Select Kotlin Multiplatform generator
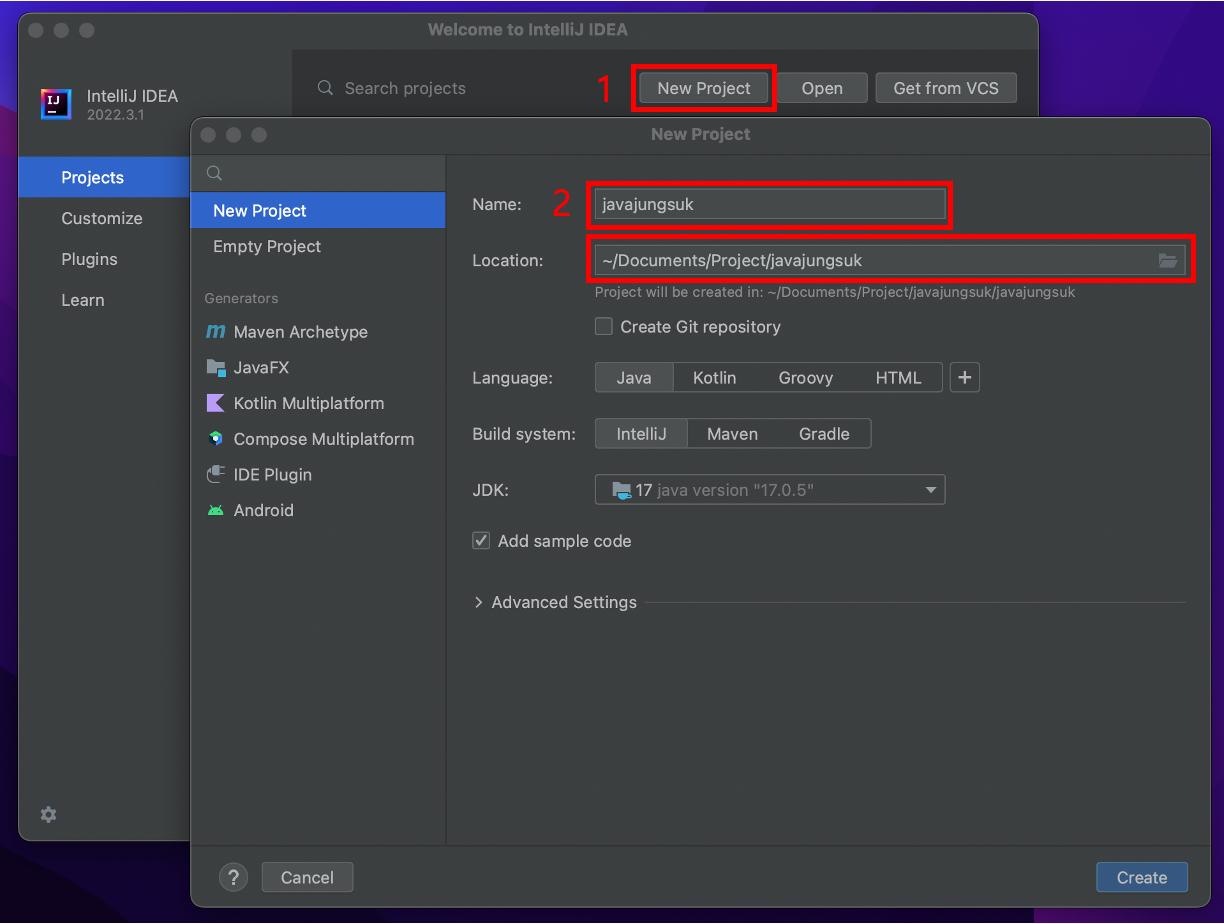 tap(318, 403)
